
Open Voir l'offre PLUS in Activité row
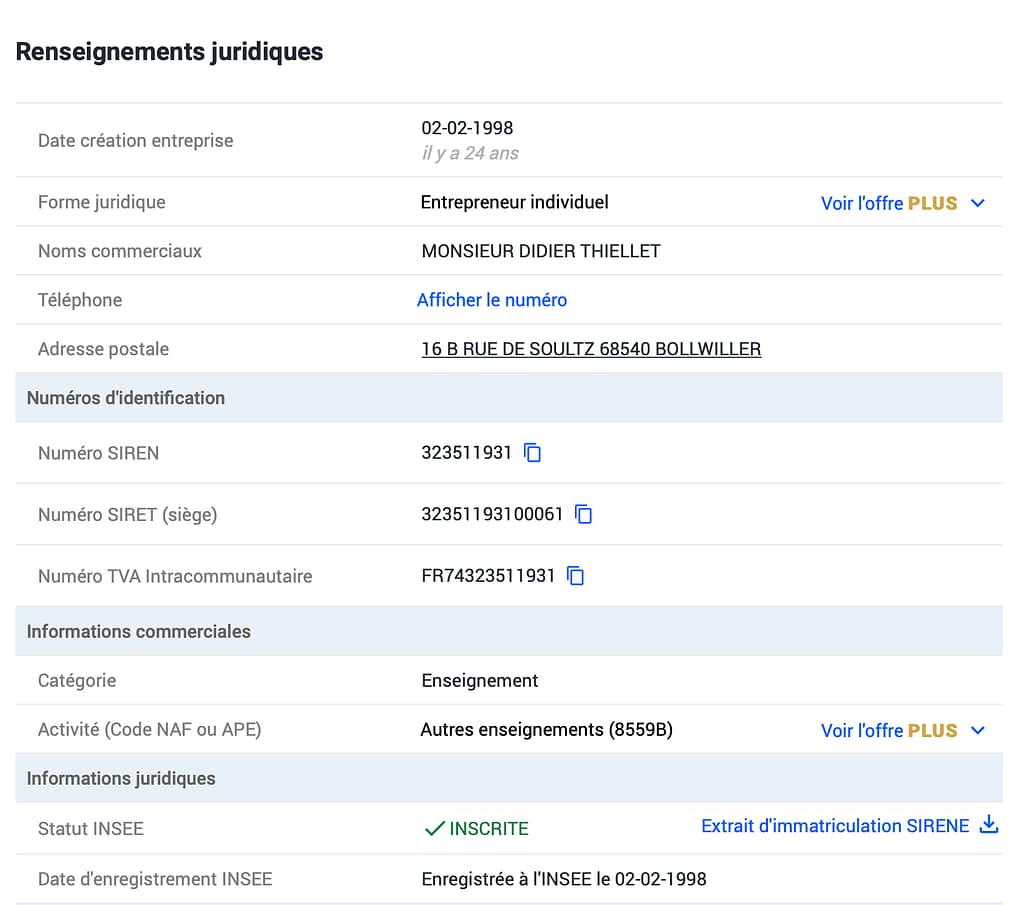click(888, 731)
